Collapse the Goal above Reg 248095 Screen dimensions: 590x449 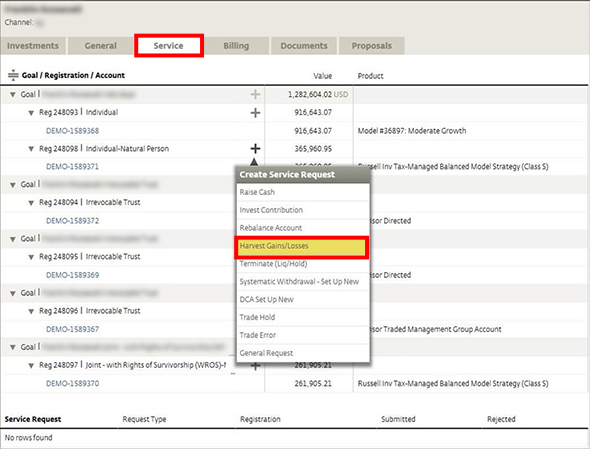tap(13, 239)
